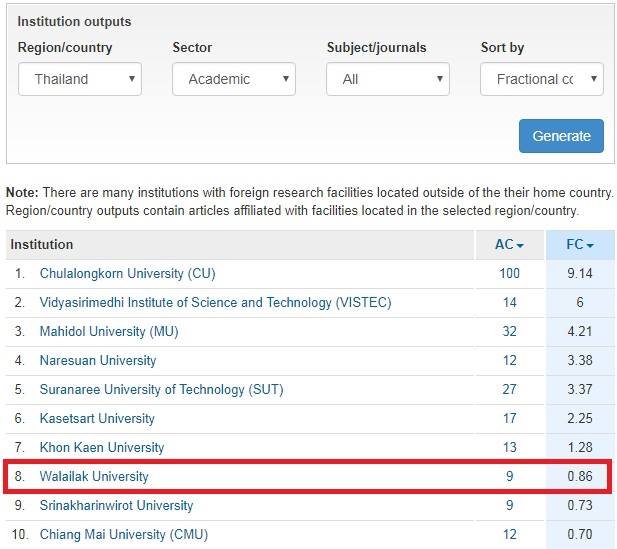Open the Sort by dropdown
Image resolution: width=617 pixels, height=549 pixels.
point(541,79)
